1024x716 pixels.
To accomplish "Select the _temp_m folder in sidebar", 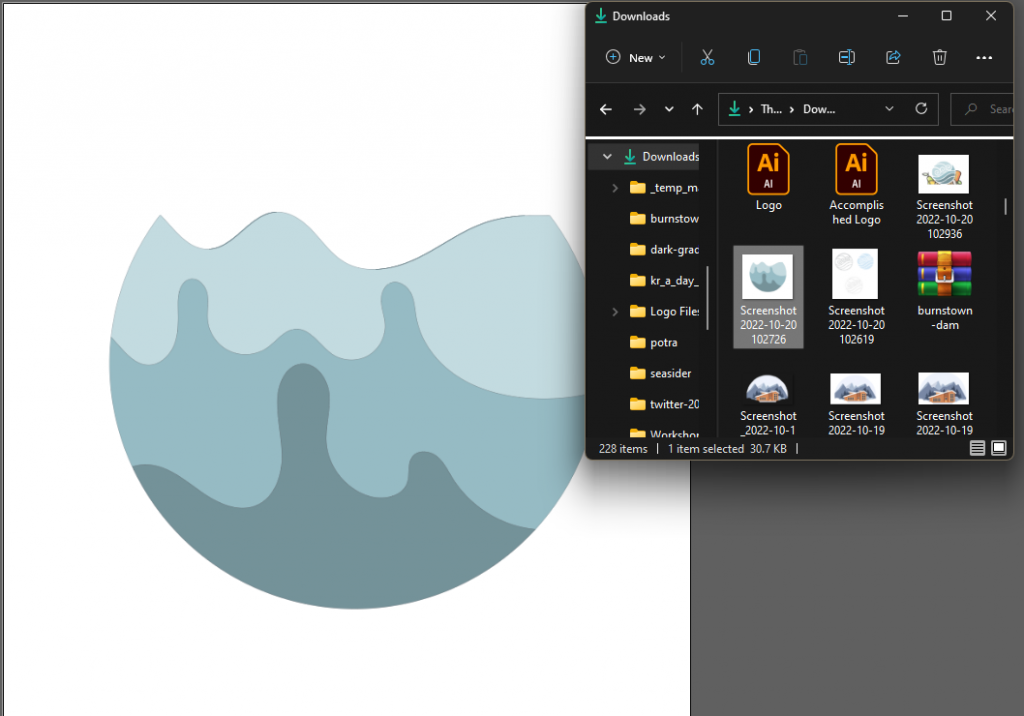I will [664, 187].
